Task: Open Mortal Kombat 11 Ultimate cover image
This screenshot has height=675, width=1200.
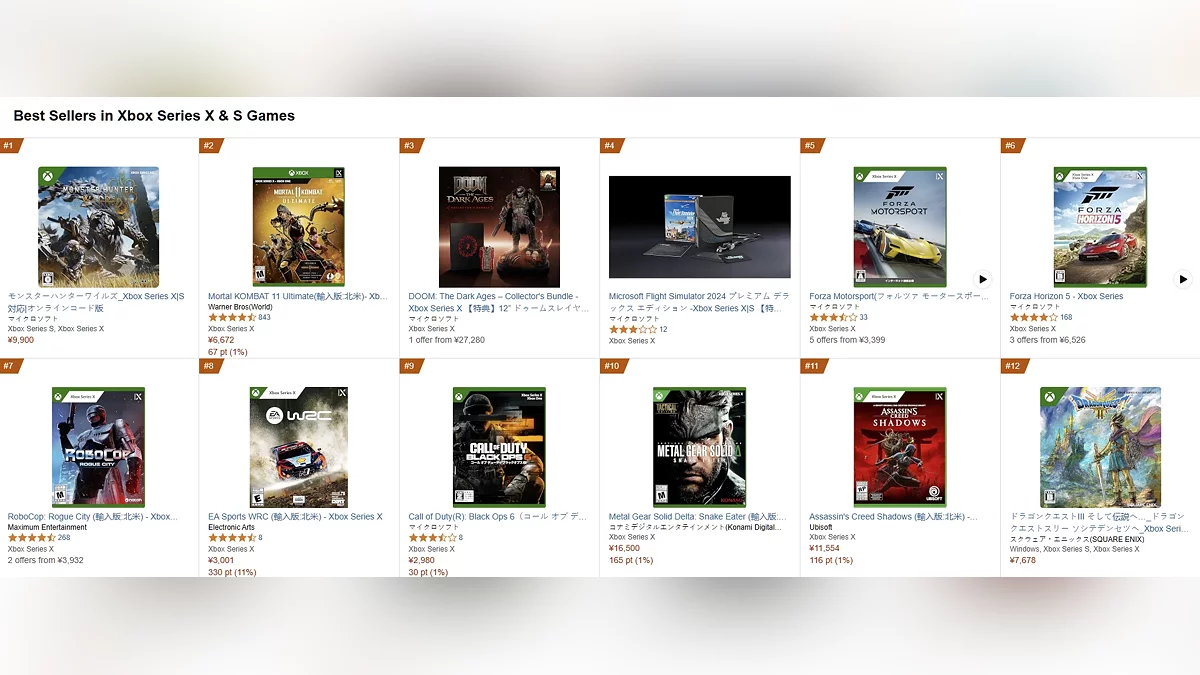Action: (299, 227)
